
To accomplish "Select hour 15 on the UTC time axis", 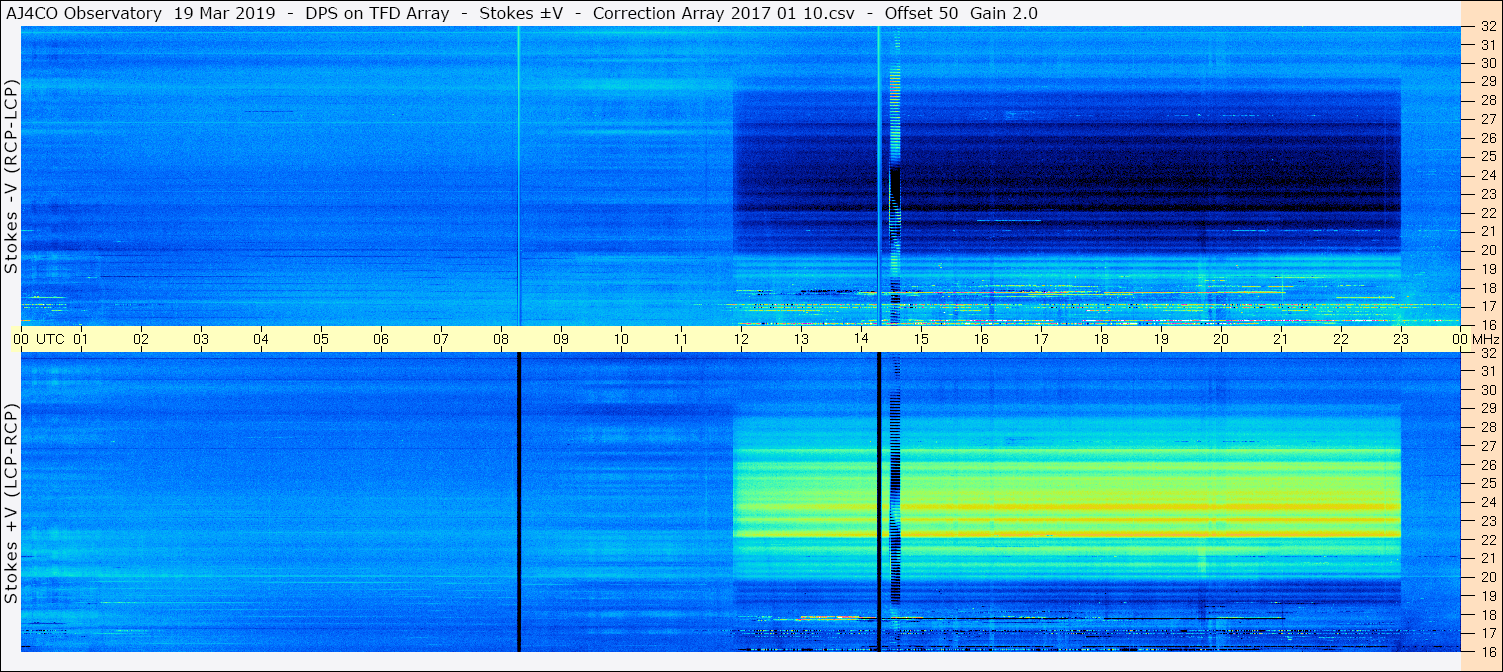I will [x=921, y=339].
